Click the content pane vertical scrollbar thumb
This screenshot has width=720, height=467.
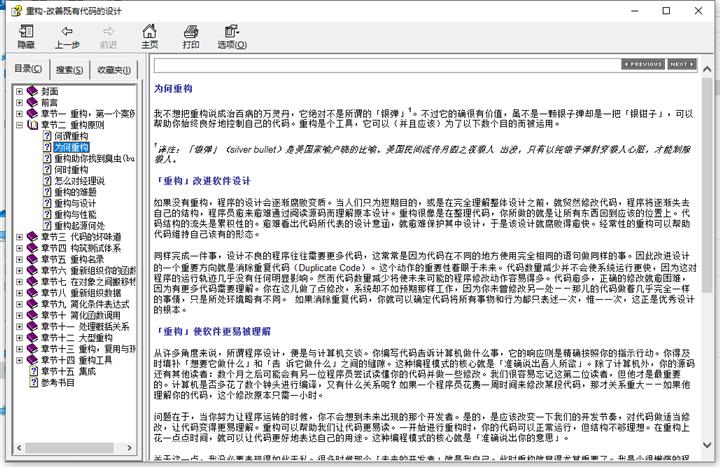pos(707,184)
